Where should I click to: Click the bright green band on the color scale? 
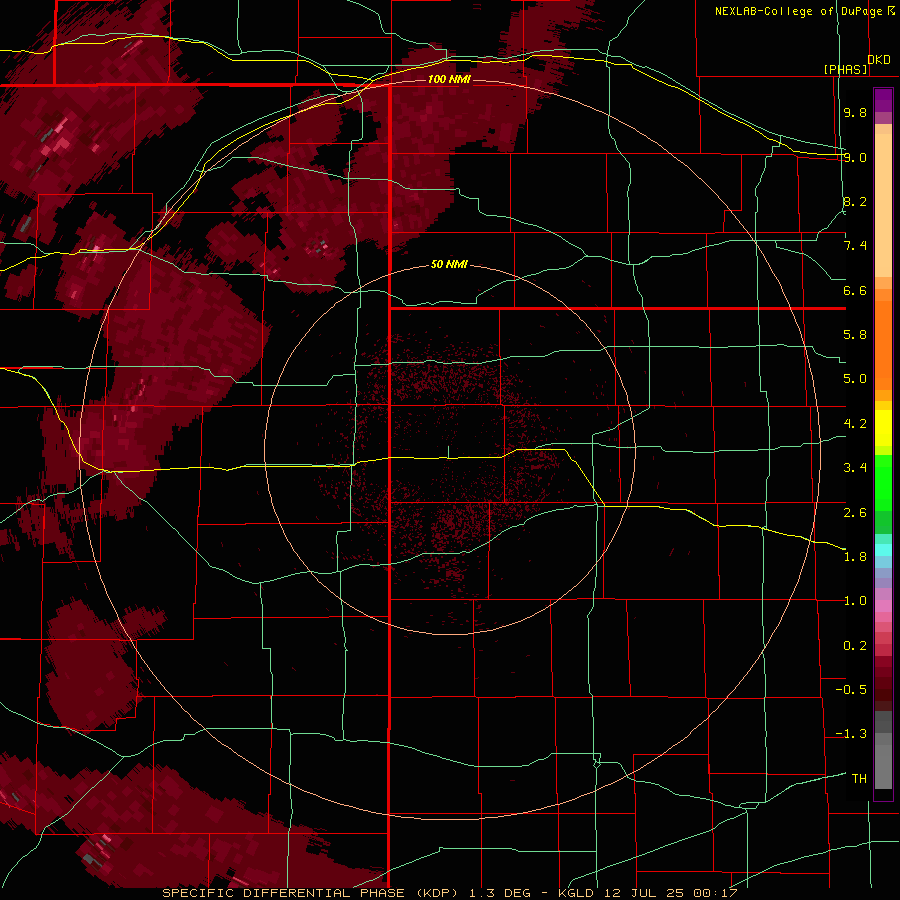click(x=883, y=483)
